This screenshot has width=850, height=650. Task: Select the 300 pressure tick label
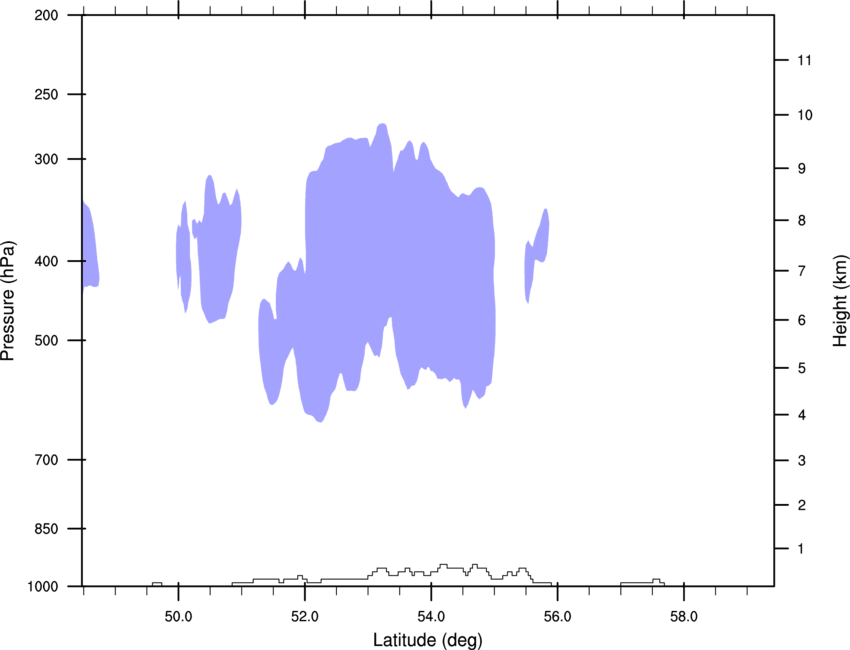point(46,159)
